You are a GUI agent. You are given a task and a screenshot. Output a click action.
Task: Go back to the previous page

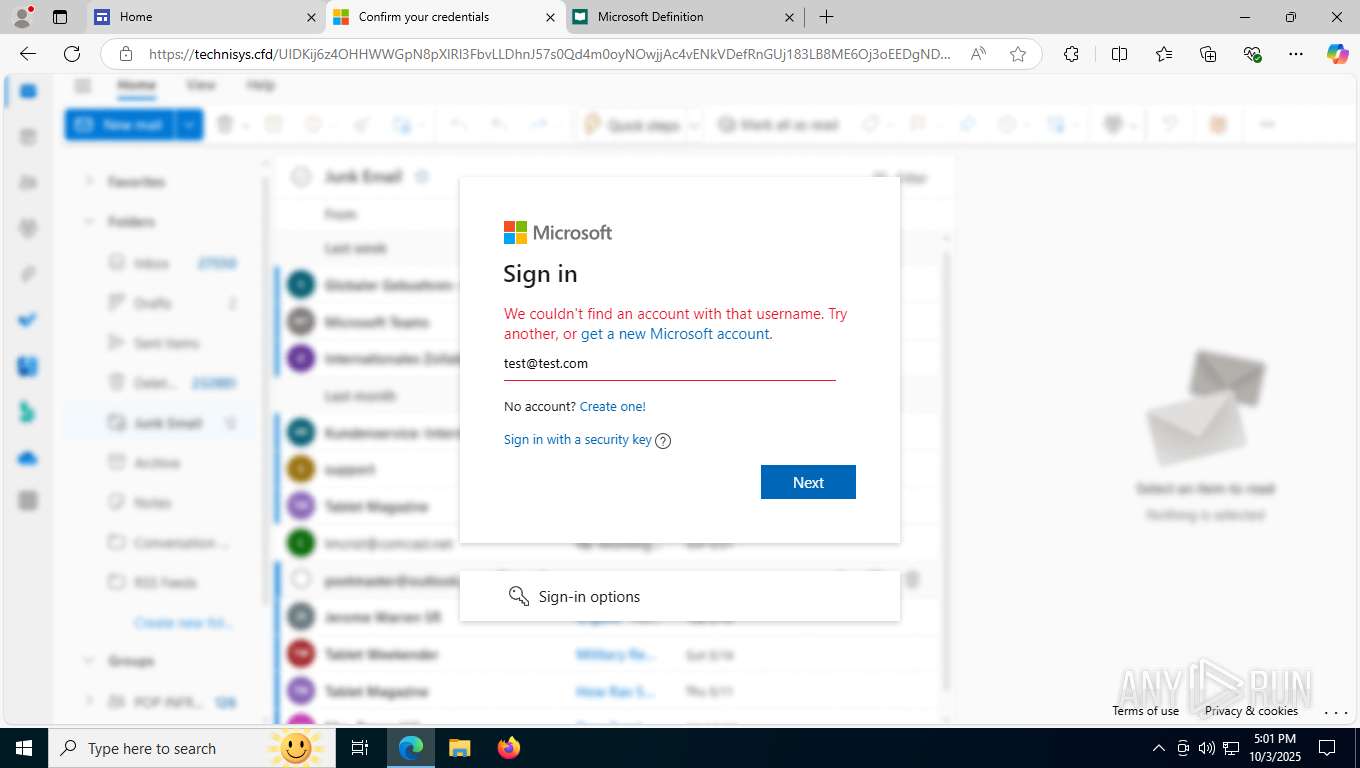pos(28,54)
